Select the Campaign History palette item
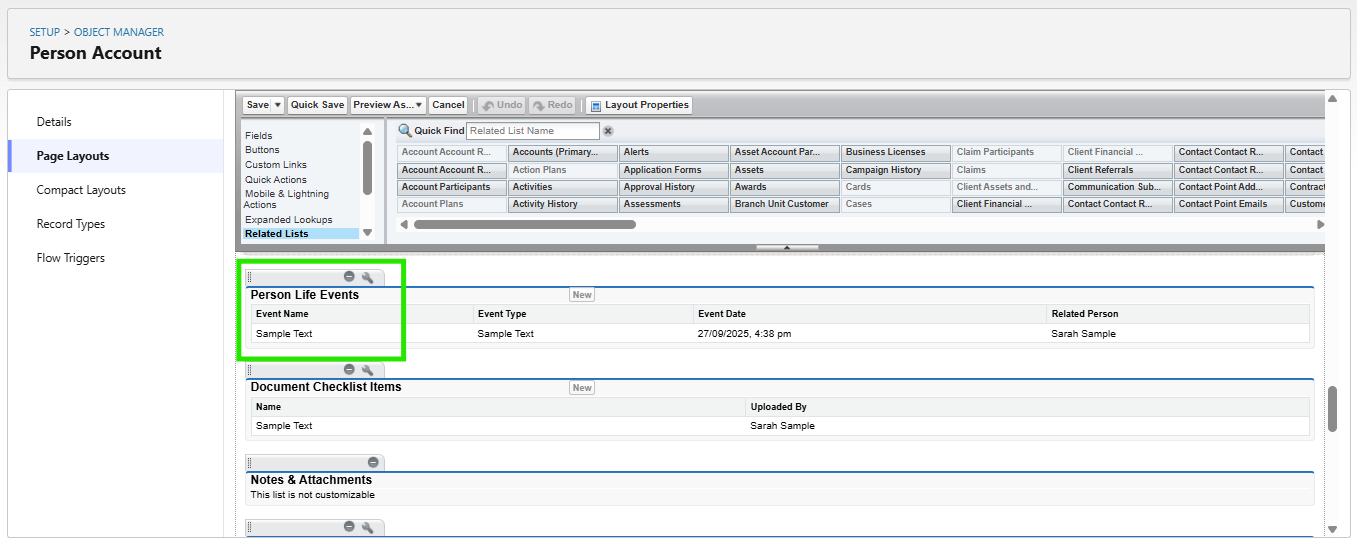The image size is (1357, 543). tap(895, 170)
